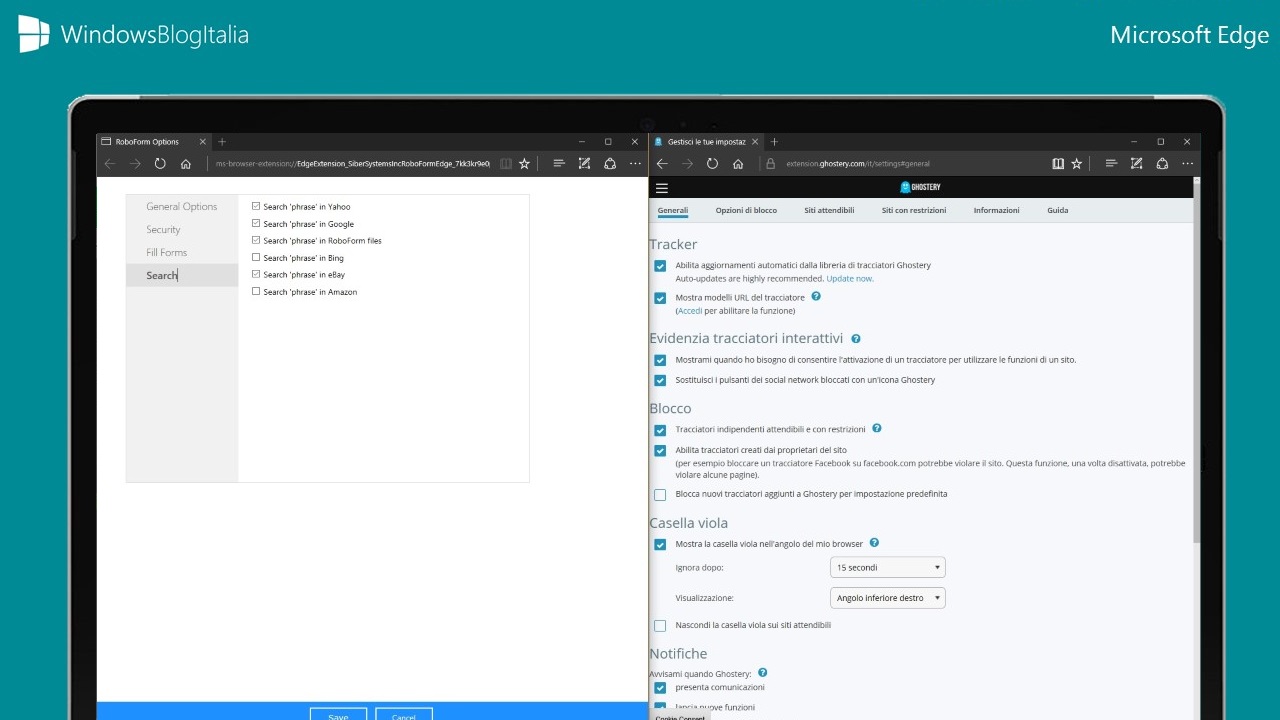Open a new tab next to Gestisci le tue impostaz
The width and height of the screenshot is (1280, 720).
pos(774,142)
